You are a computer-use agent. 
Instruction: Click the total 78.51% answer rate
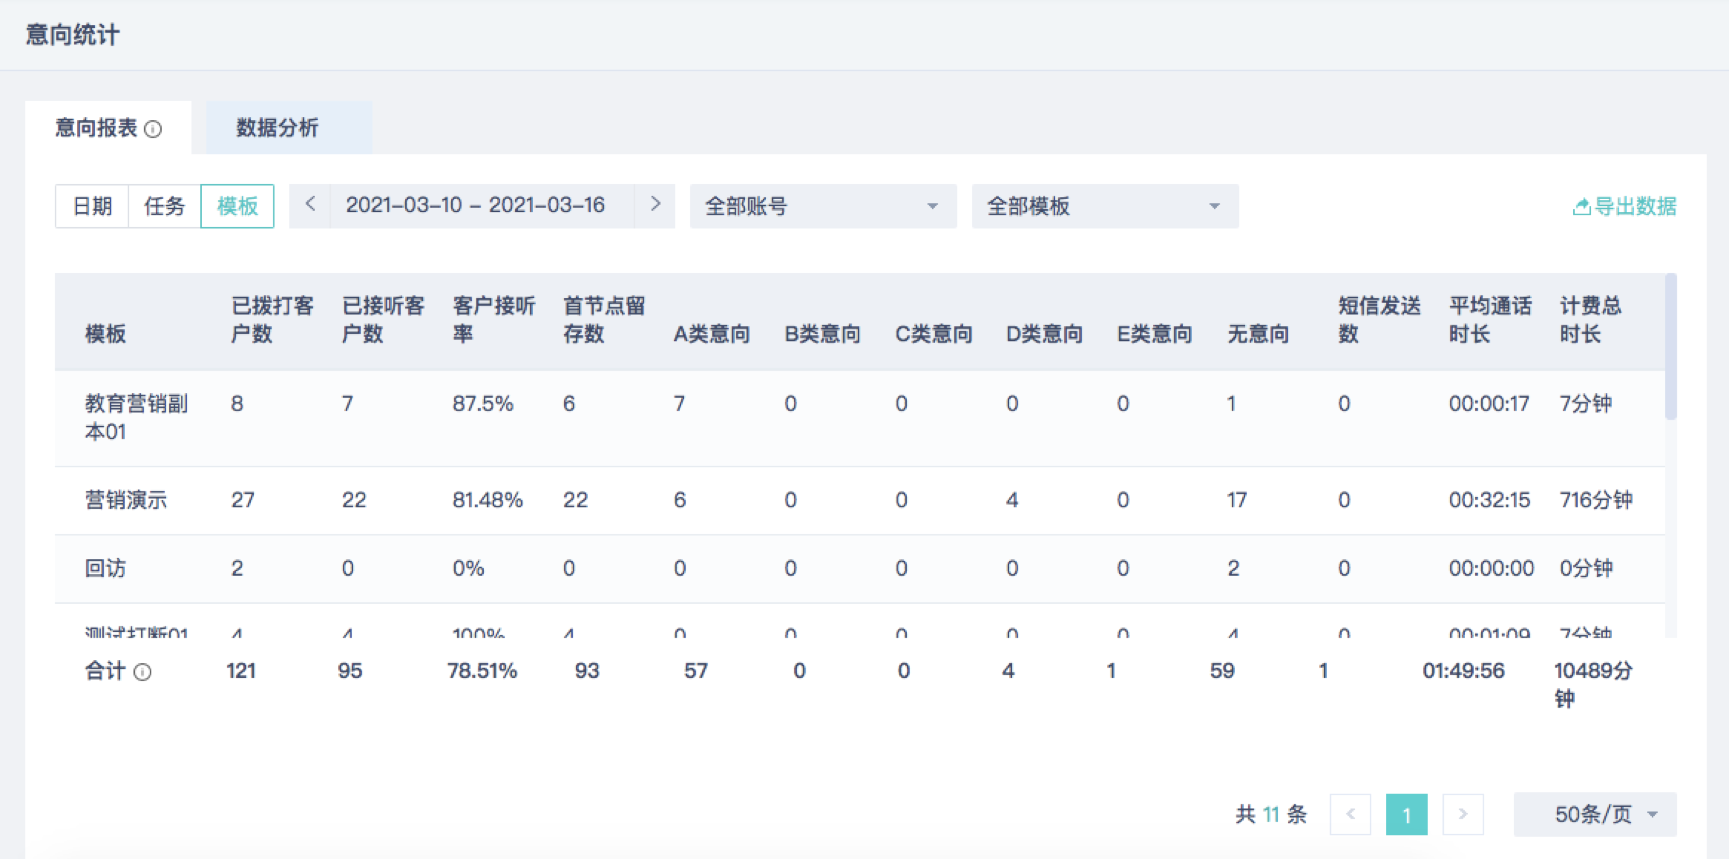[x=482, y=671]
